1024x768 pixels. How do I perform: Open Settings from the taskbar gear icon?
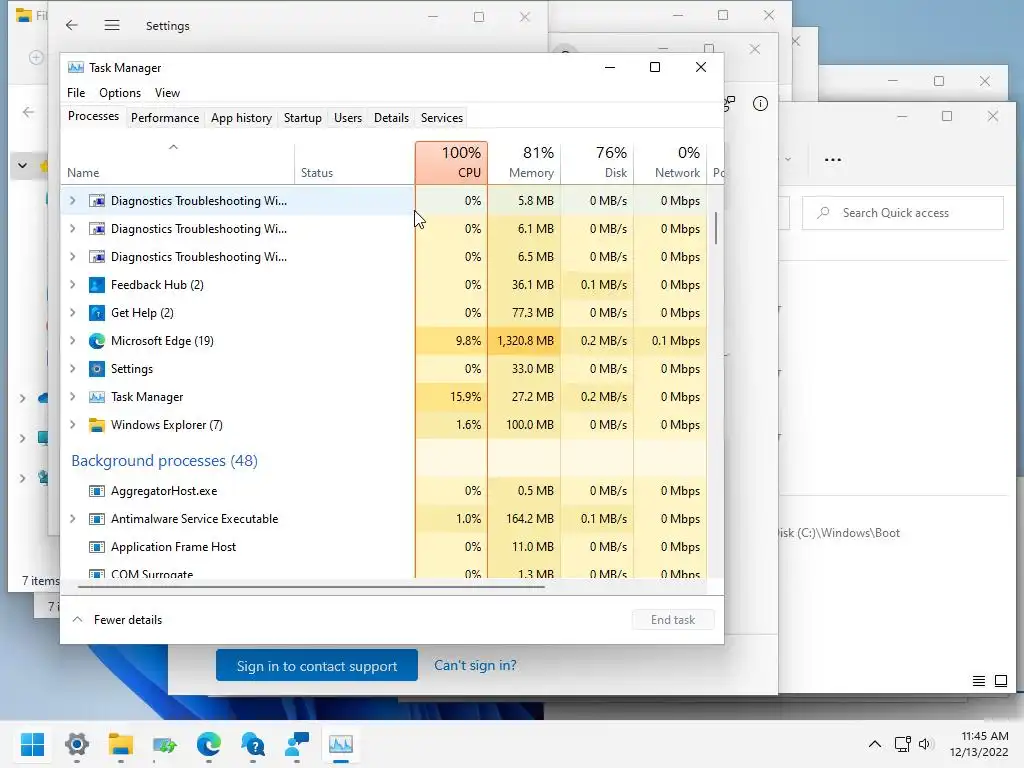pyautogui.click(x=77, y=744)
